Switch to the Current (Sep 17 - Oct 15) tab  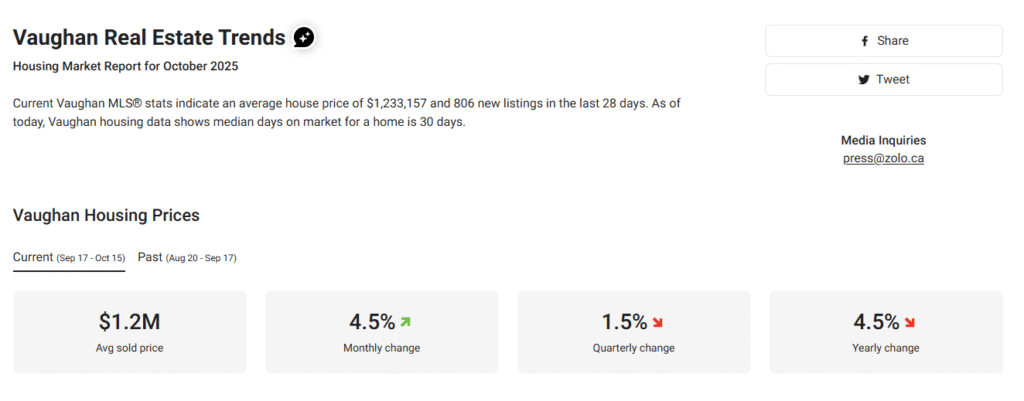point(69,257)
